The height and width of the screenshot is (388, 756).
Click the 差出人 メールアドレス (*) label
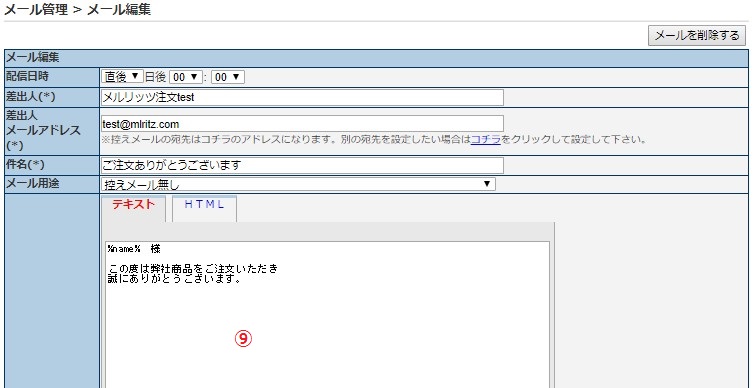pyautogui.click(x=43, y=130)
